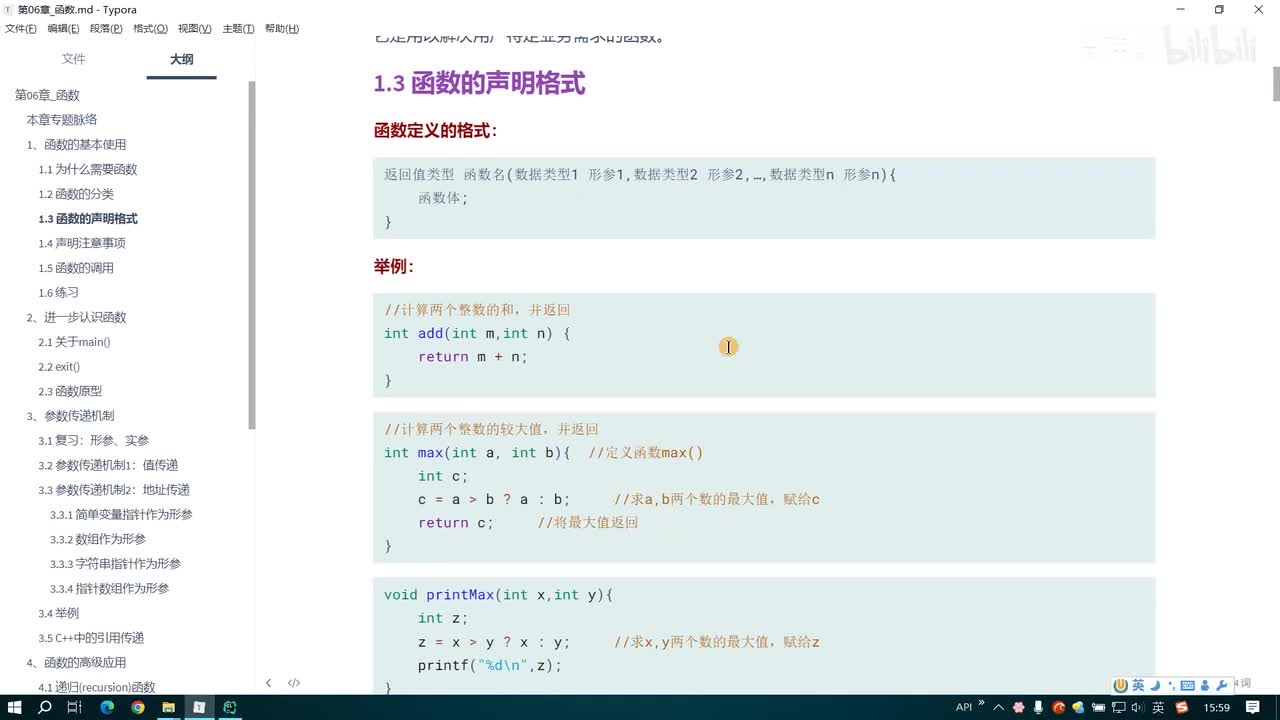Open taskbar search magnifier

[45, 707]
